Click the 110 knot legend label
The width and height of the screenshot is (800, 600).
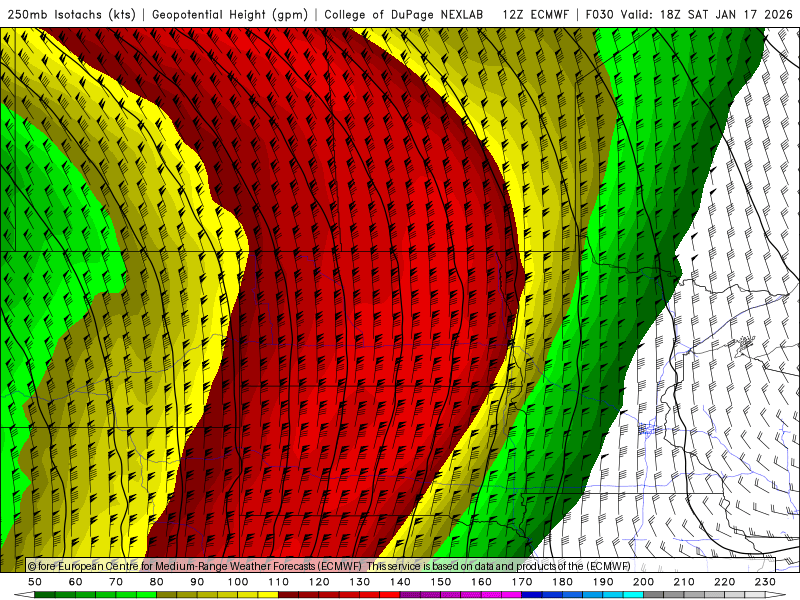278,582
